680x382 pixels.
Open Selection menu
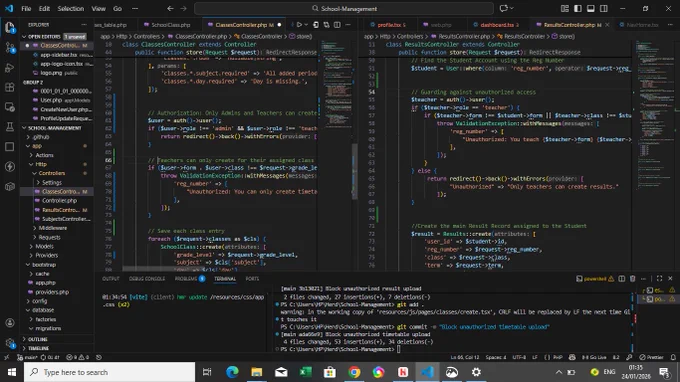[x=71, y=8]
